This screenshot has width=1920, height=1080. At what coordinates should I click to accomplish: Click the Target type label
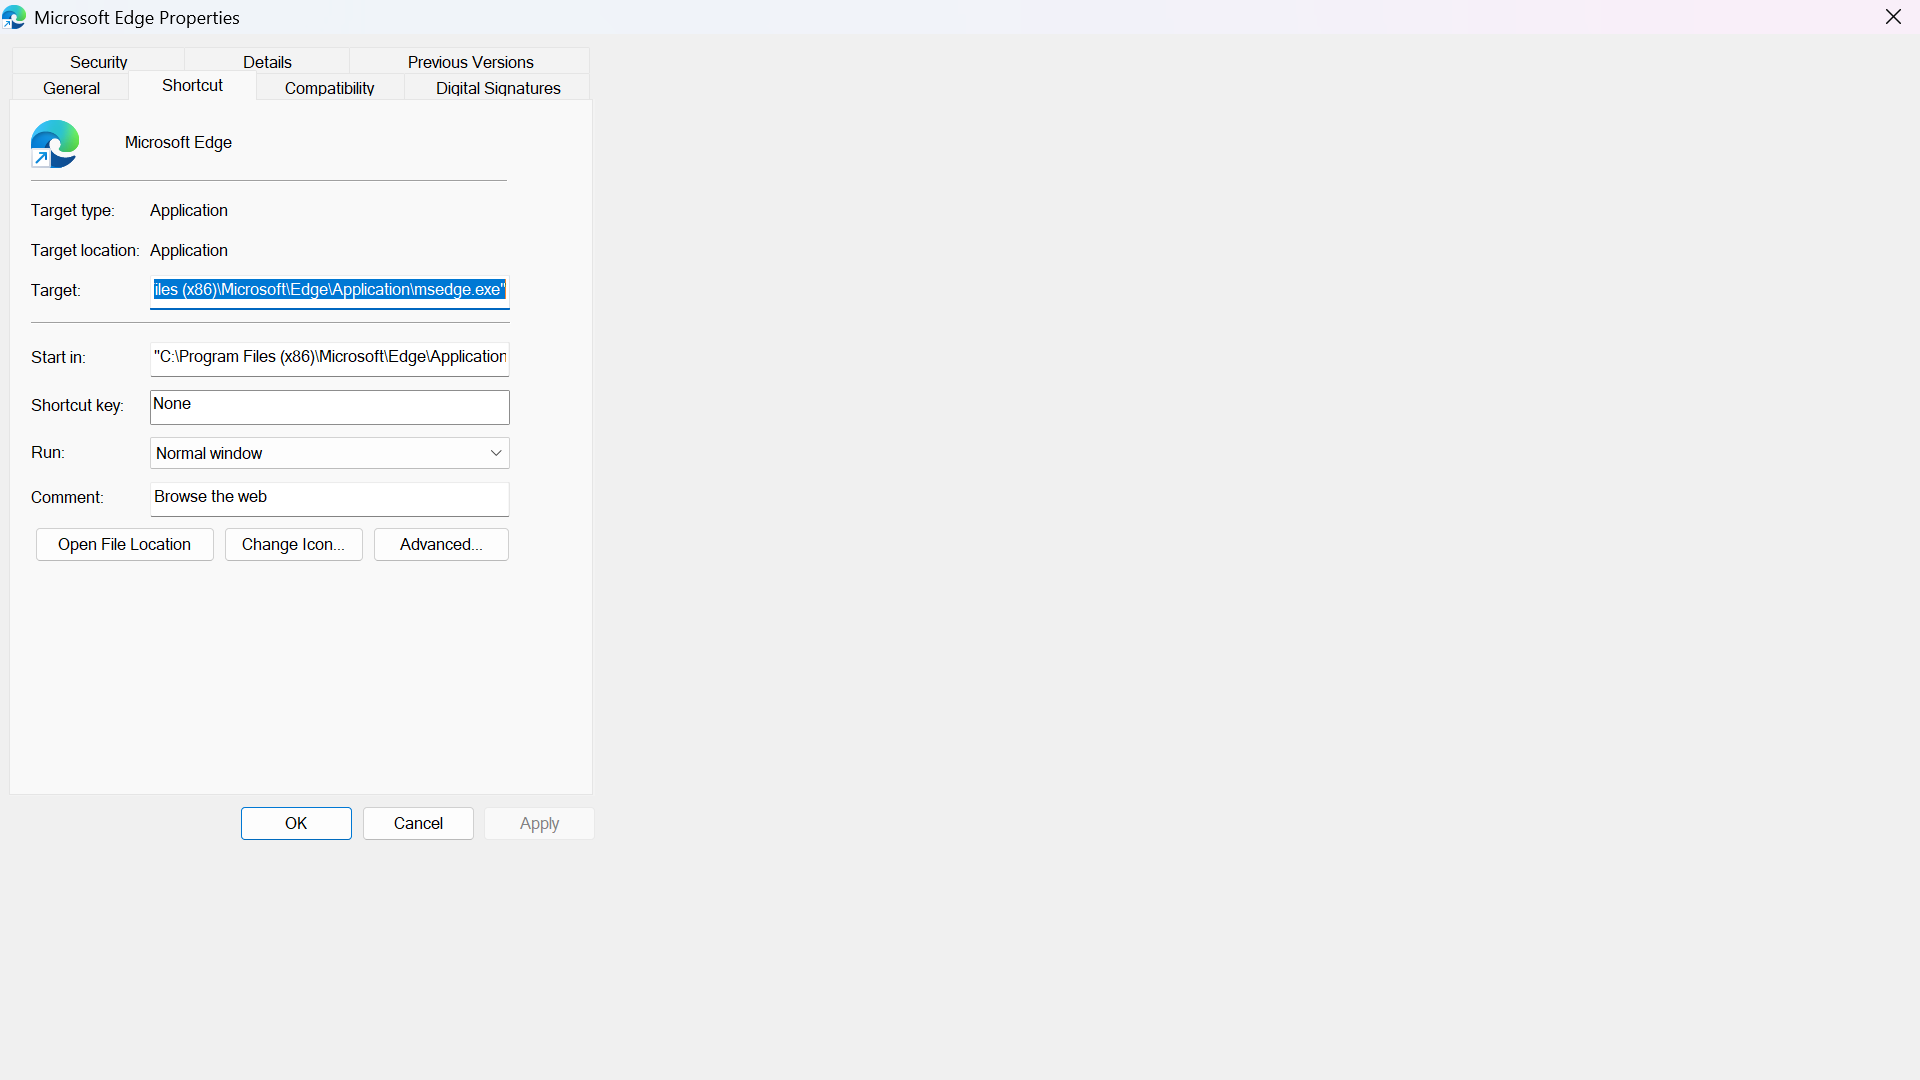click(72, 211)
